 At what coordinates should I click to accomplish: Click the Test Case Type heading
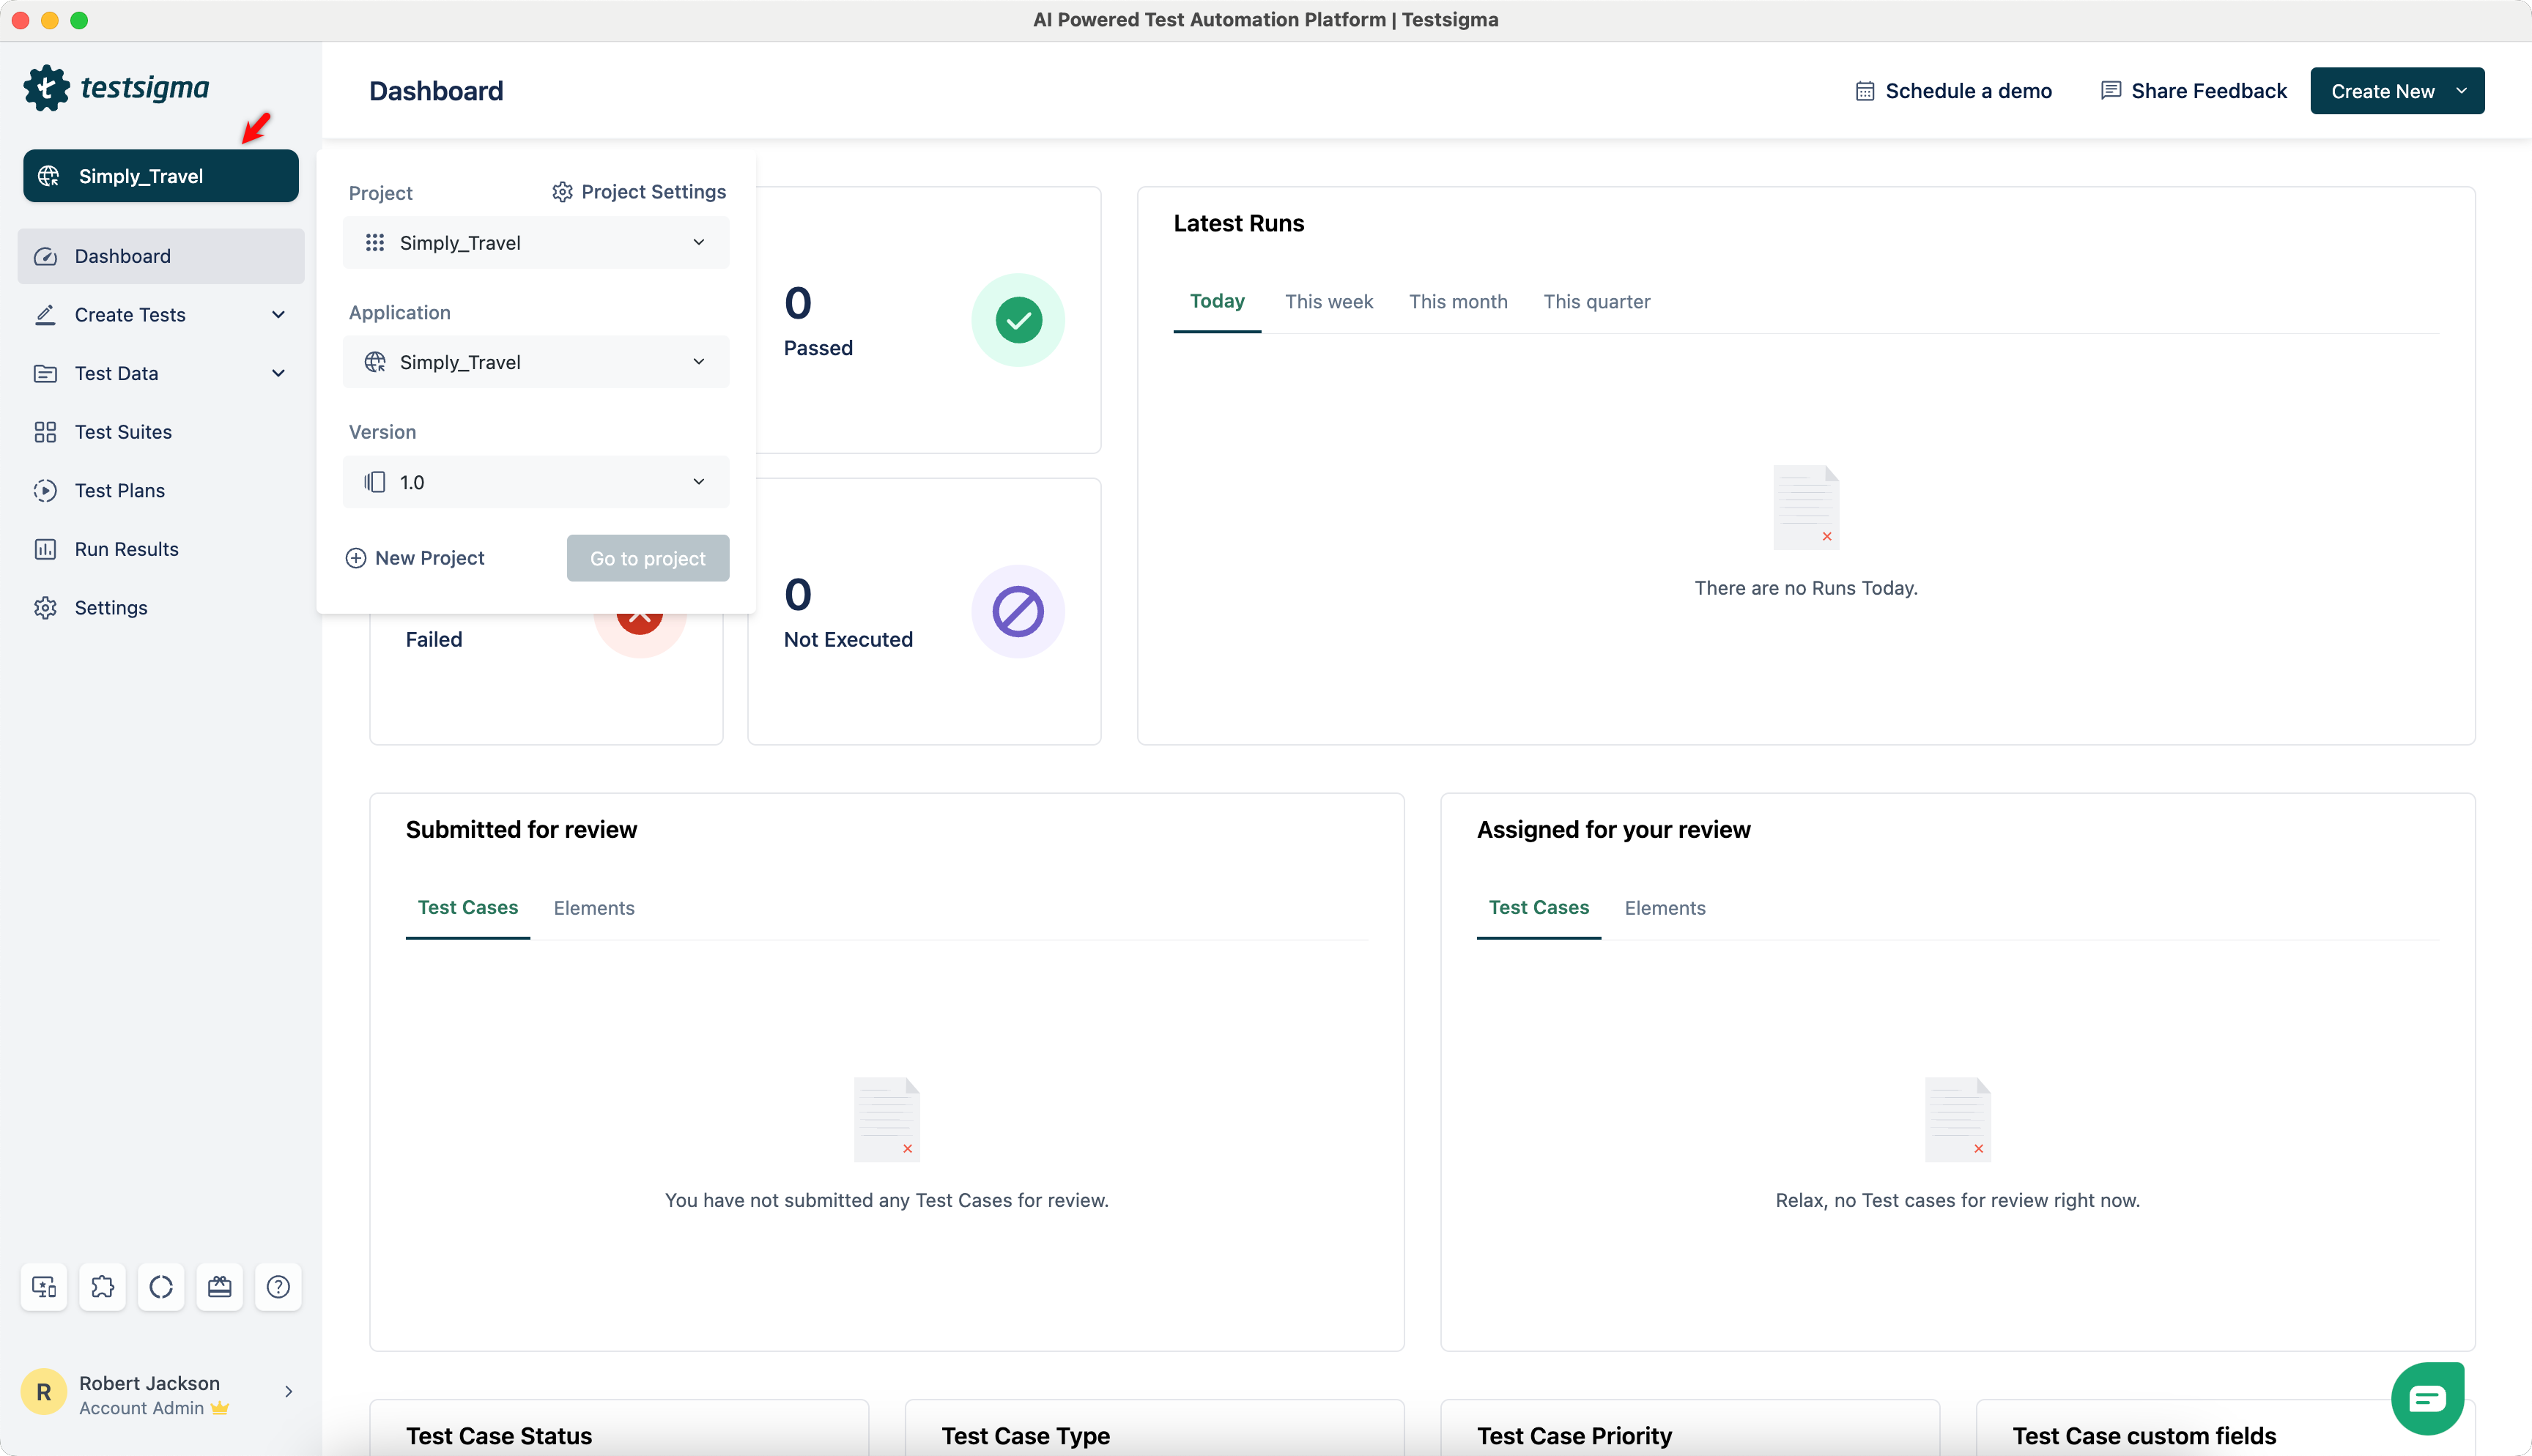[x=1025, y=1436]
